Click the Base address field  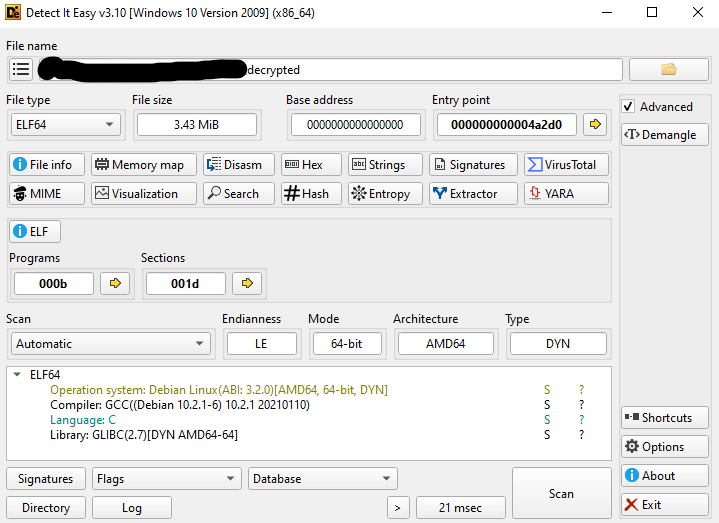click(x=355, y=125)
